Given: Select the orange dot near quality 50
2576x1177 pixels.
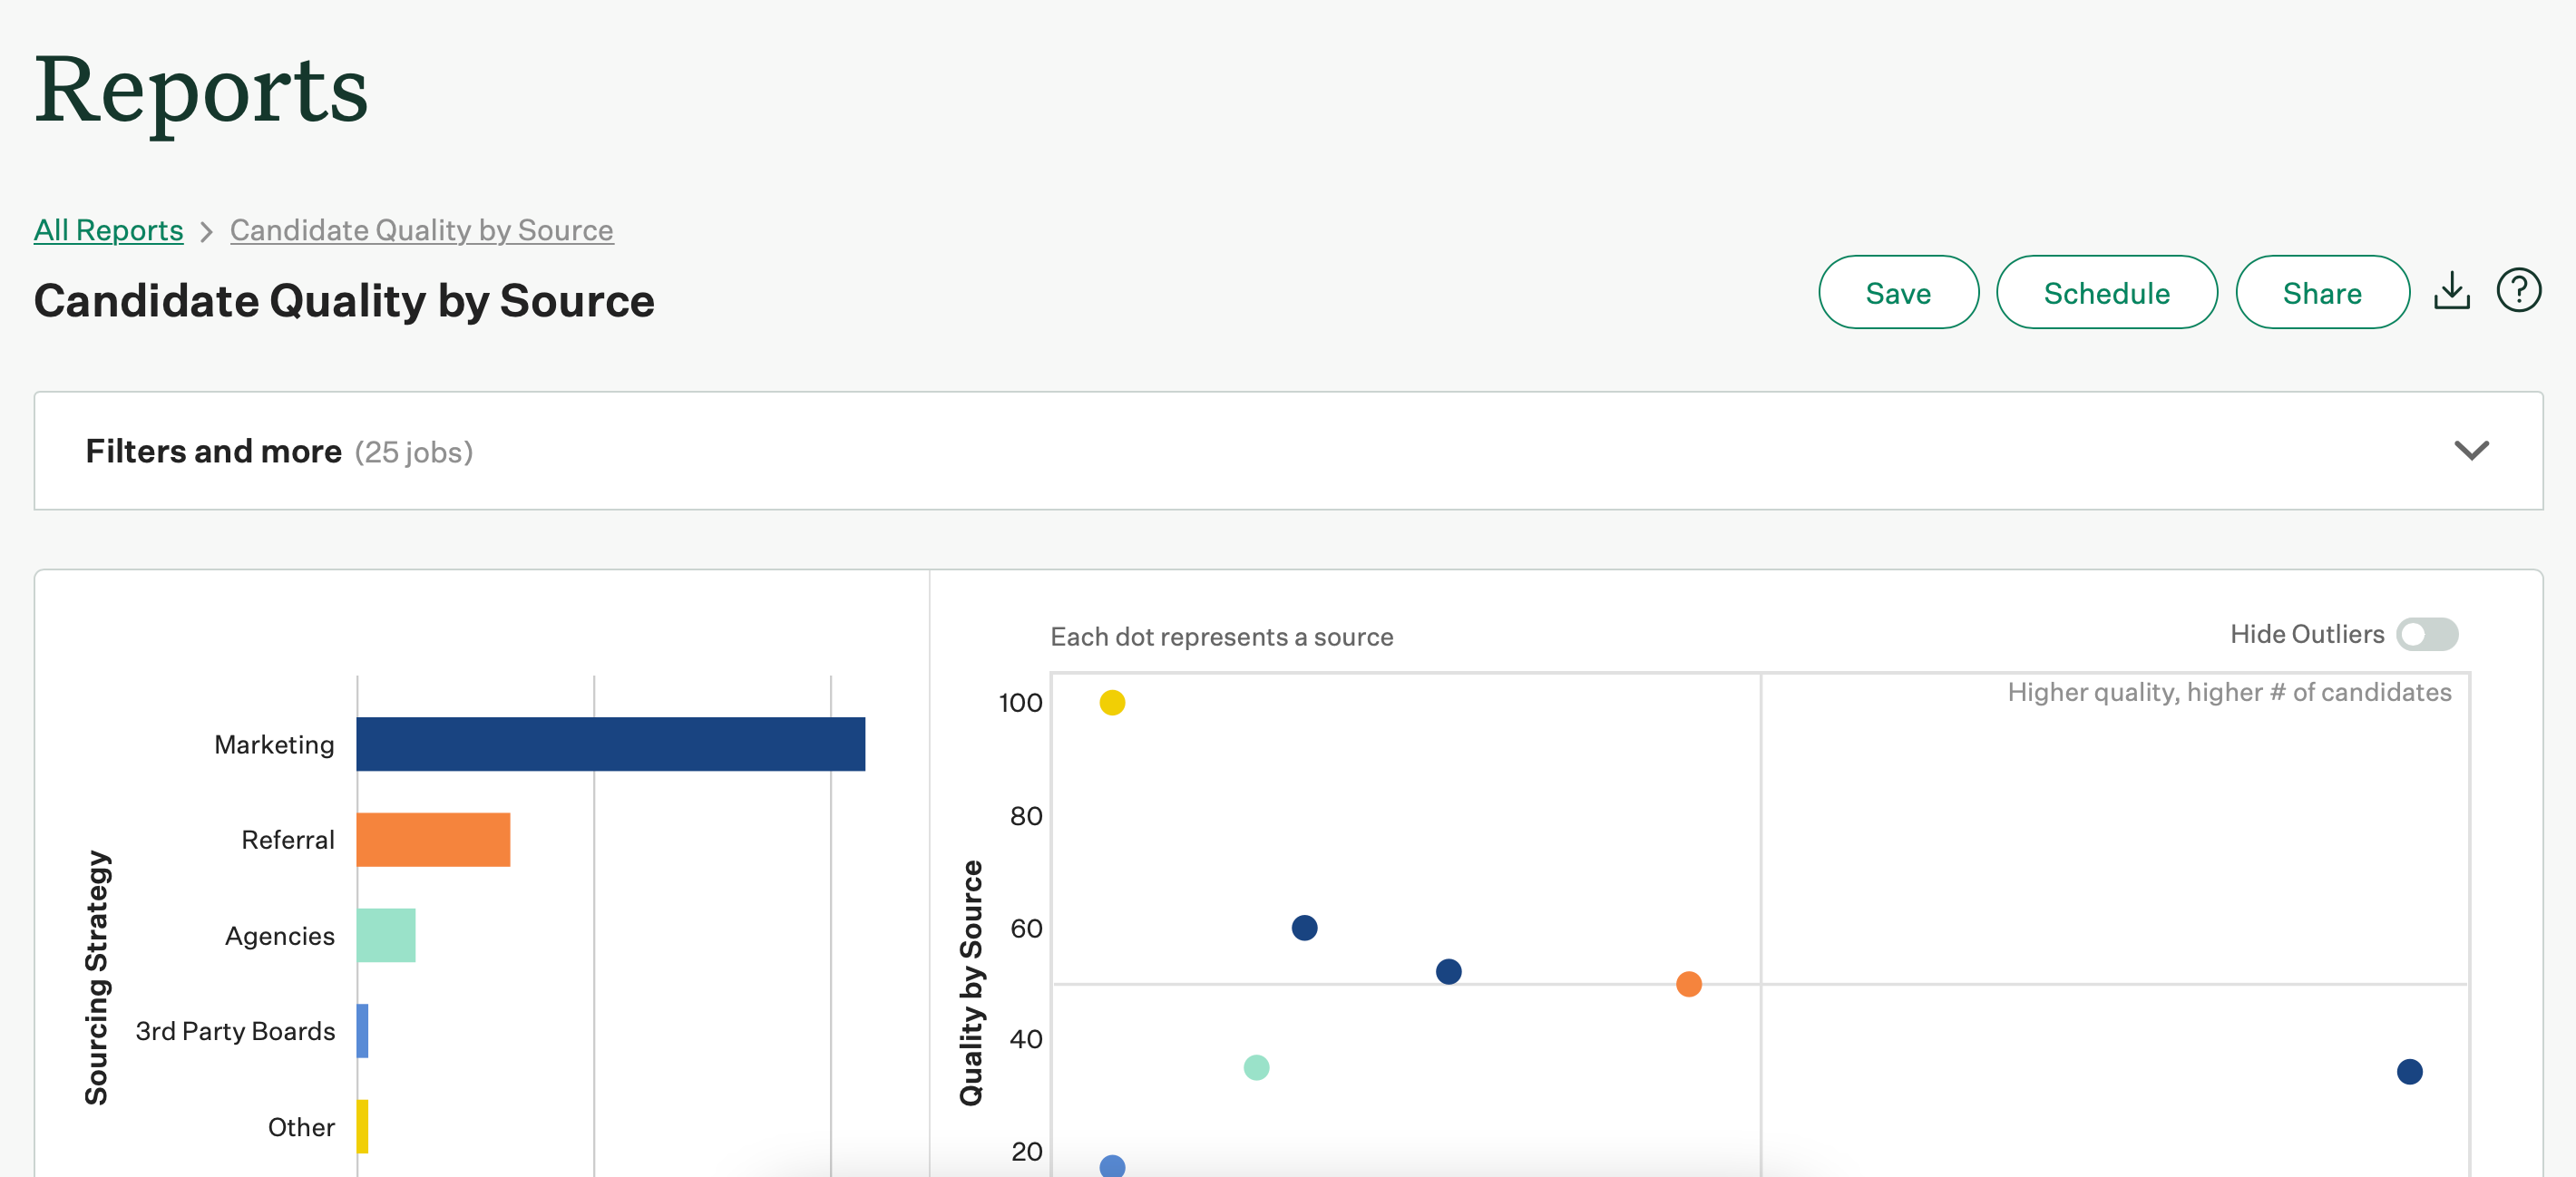Looking at the screenshot, I should coord(1688,984).
